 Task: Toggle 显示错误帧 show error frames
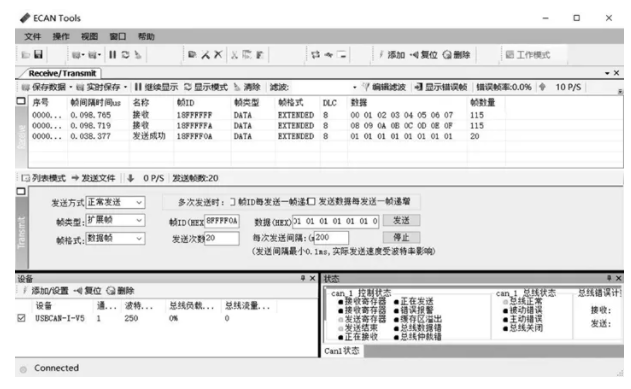coord(441,87)
